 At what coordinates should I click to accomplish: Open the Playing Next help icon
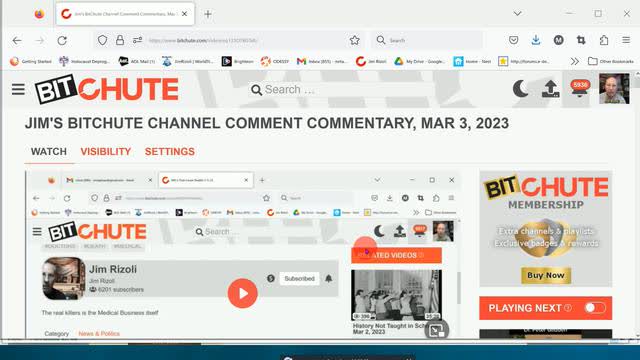(568, 308)
